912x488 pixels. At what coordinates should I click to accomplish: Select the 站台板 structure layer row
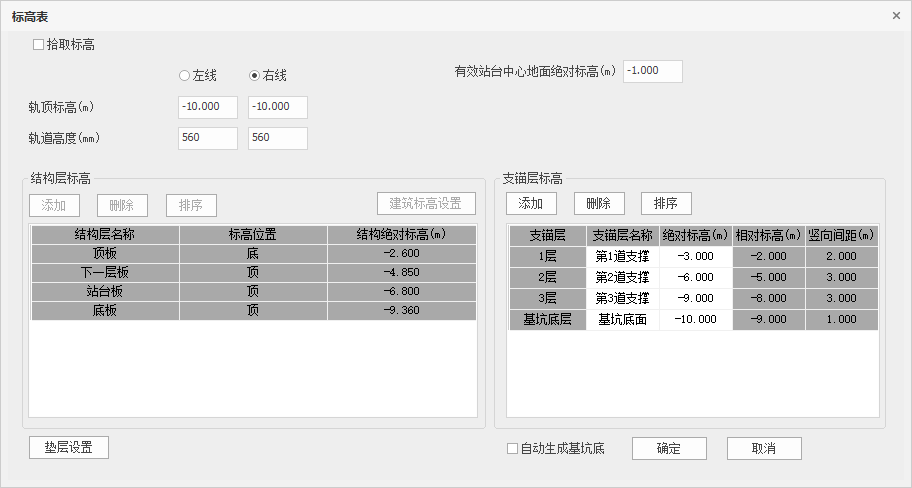click(x=104, y=292)
